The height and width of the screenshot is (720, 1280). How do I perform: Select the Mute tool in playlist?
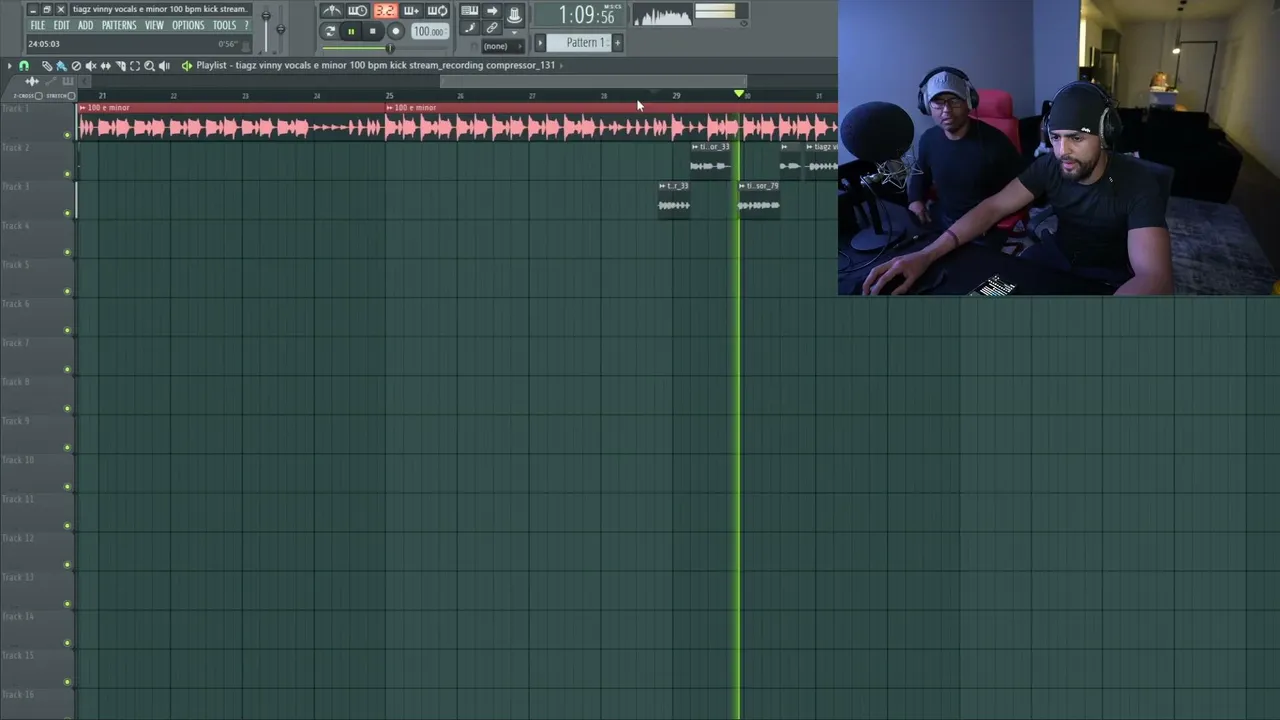click(91, 66)
